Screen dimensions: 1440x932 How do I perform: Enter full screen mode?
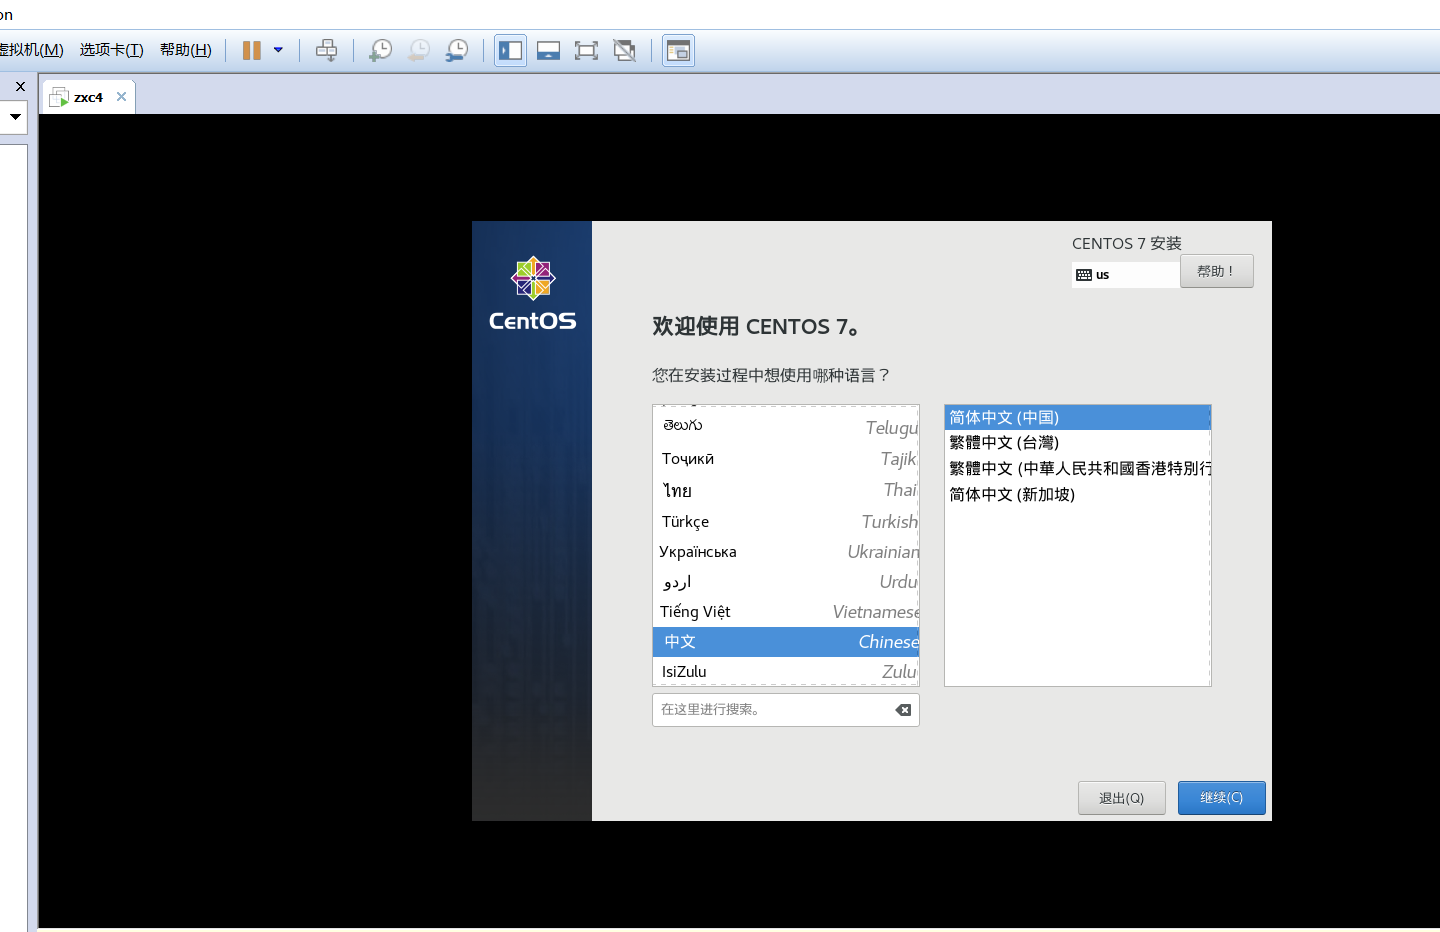587,50
